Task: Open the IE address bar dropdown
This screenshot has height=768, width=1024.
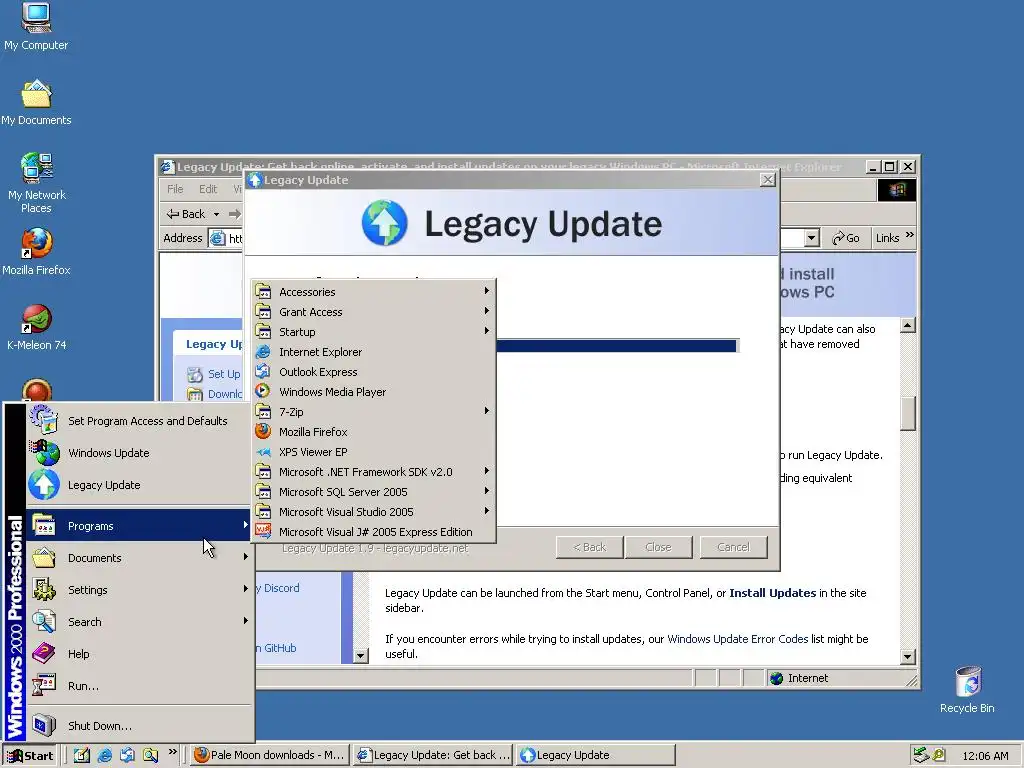Action: coord(812,238)
